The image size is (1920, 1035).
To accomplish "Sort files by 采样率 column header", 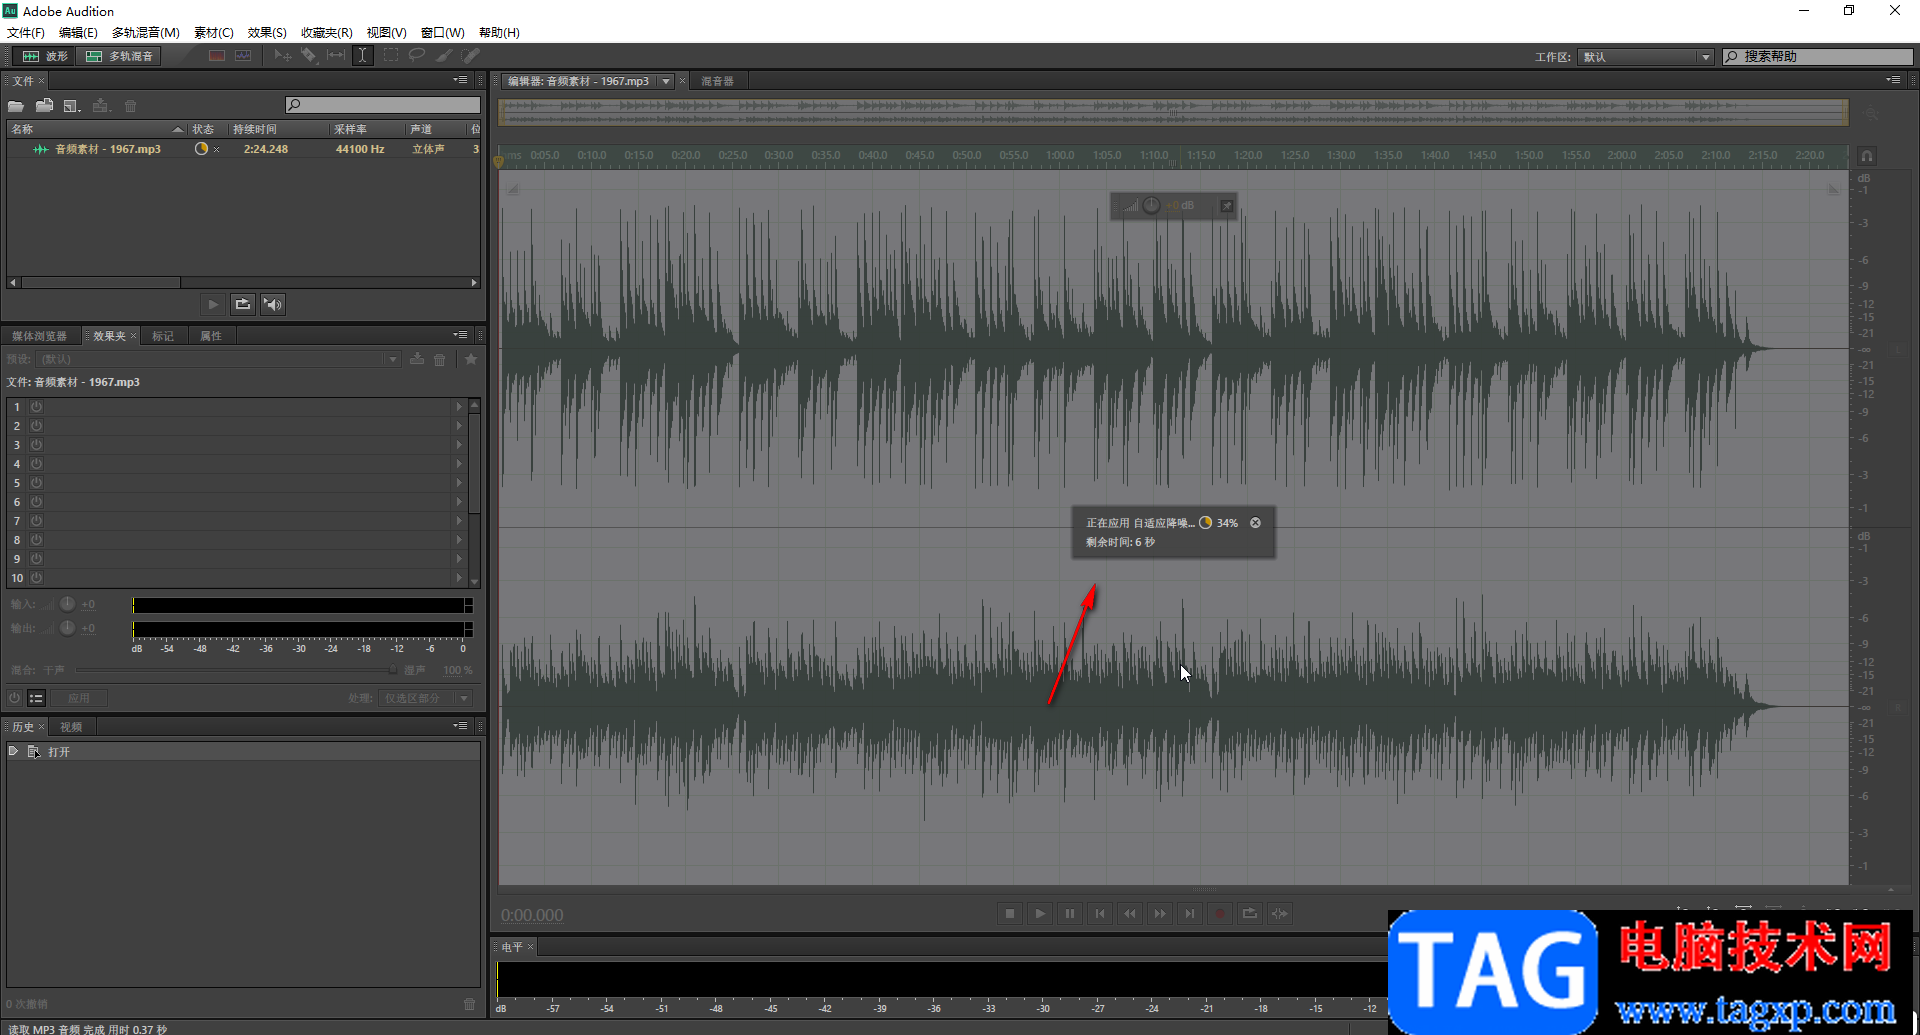I will [366, 129].
